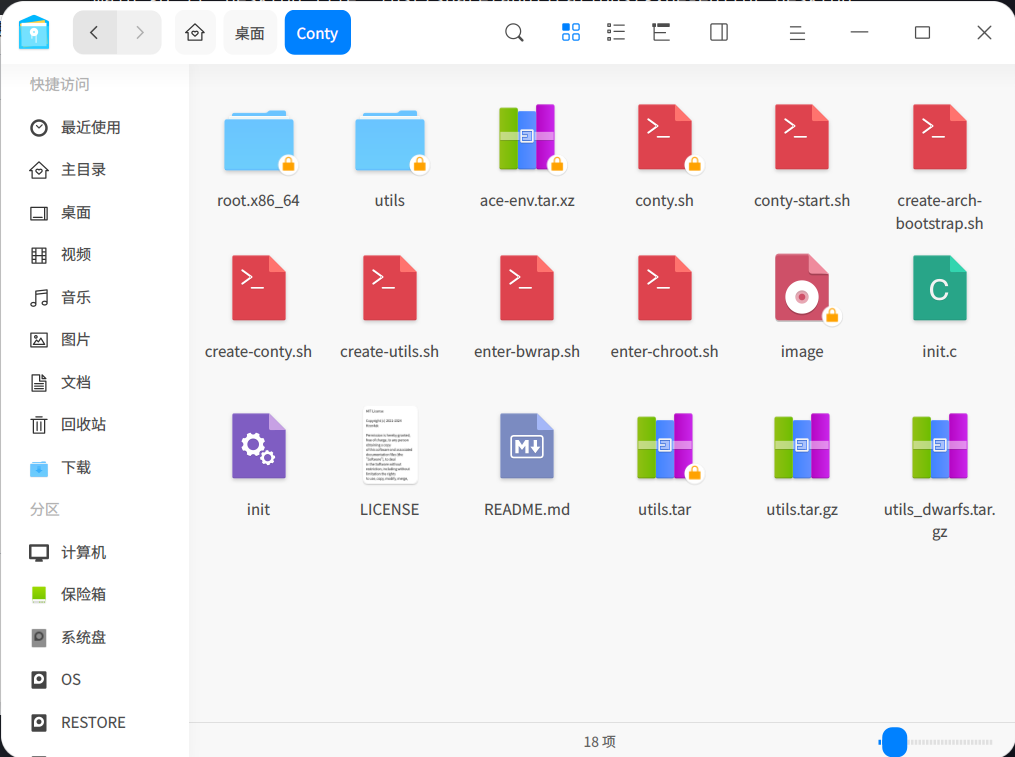The width and height of the screenshot is (1015, 757).
Task: Select the create-arch-bootstrap.sh script icon
Action: point(939,137)
